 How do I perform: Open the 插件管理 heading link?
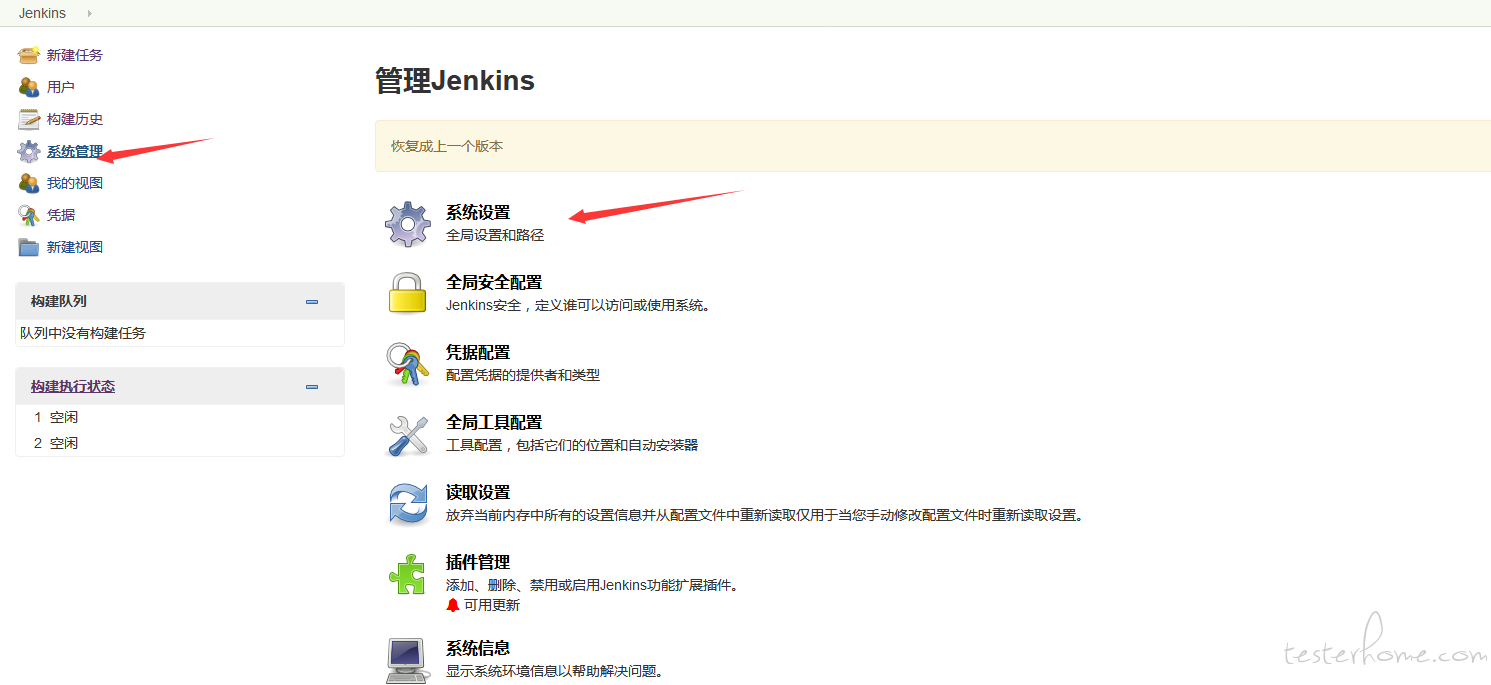478,562
